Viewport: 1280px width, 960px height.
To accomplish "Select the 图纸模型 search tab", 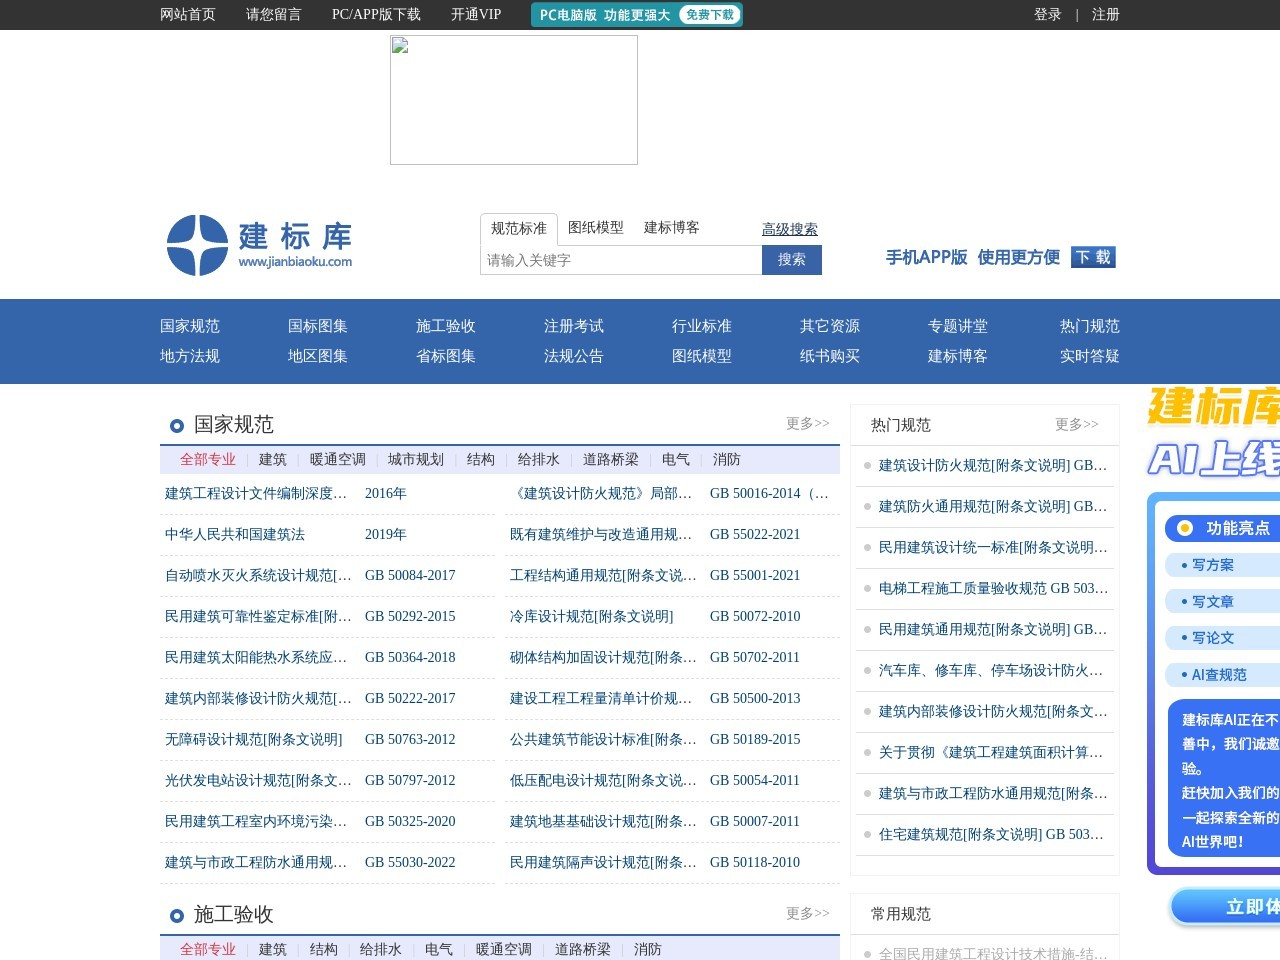I will point(596,228).
